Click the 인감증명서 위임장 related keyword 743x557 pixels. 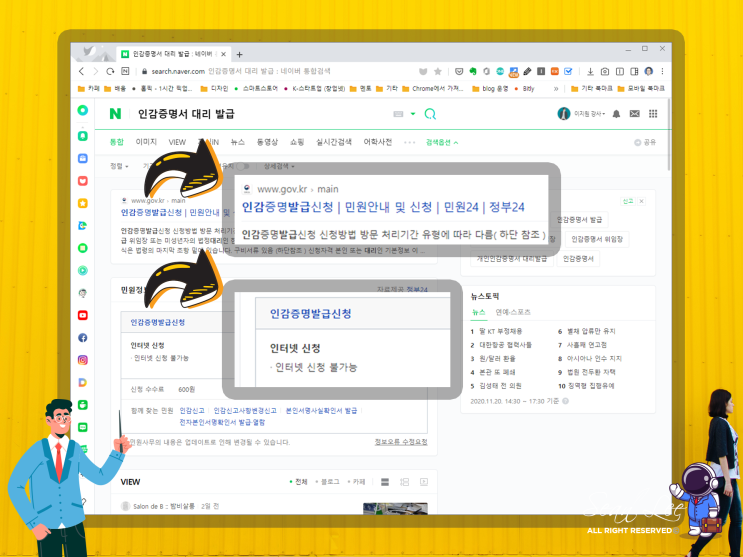pos(597,239)
